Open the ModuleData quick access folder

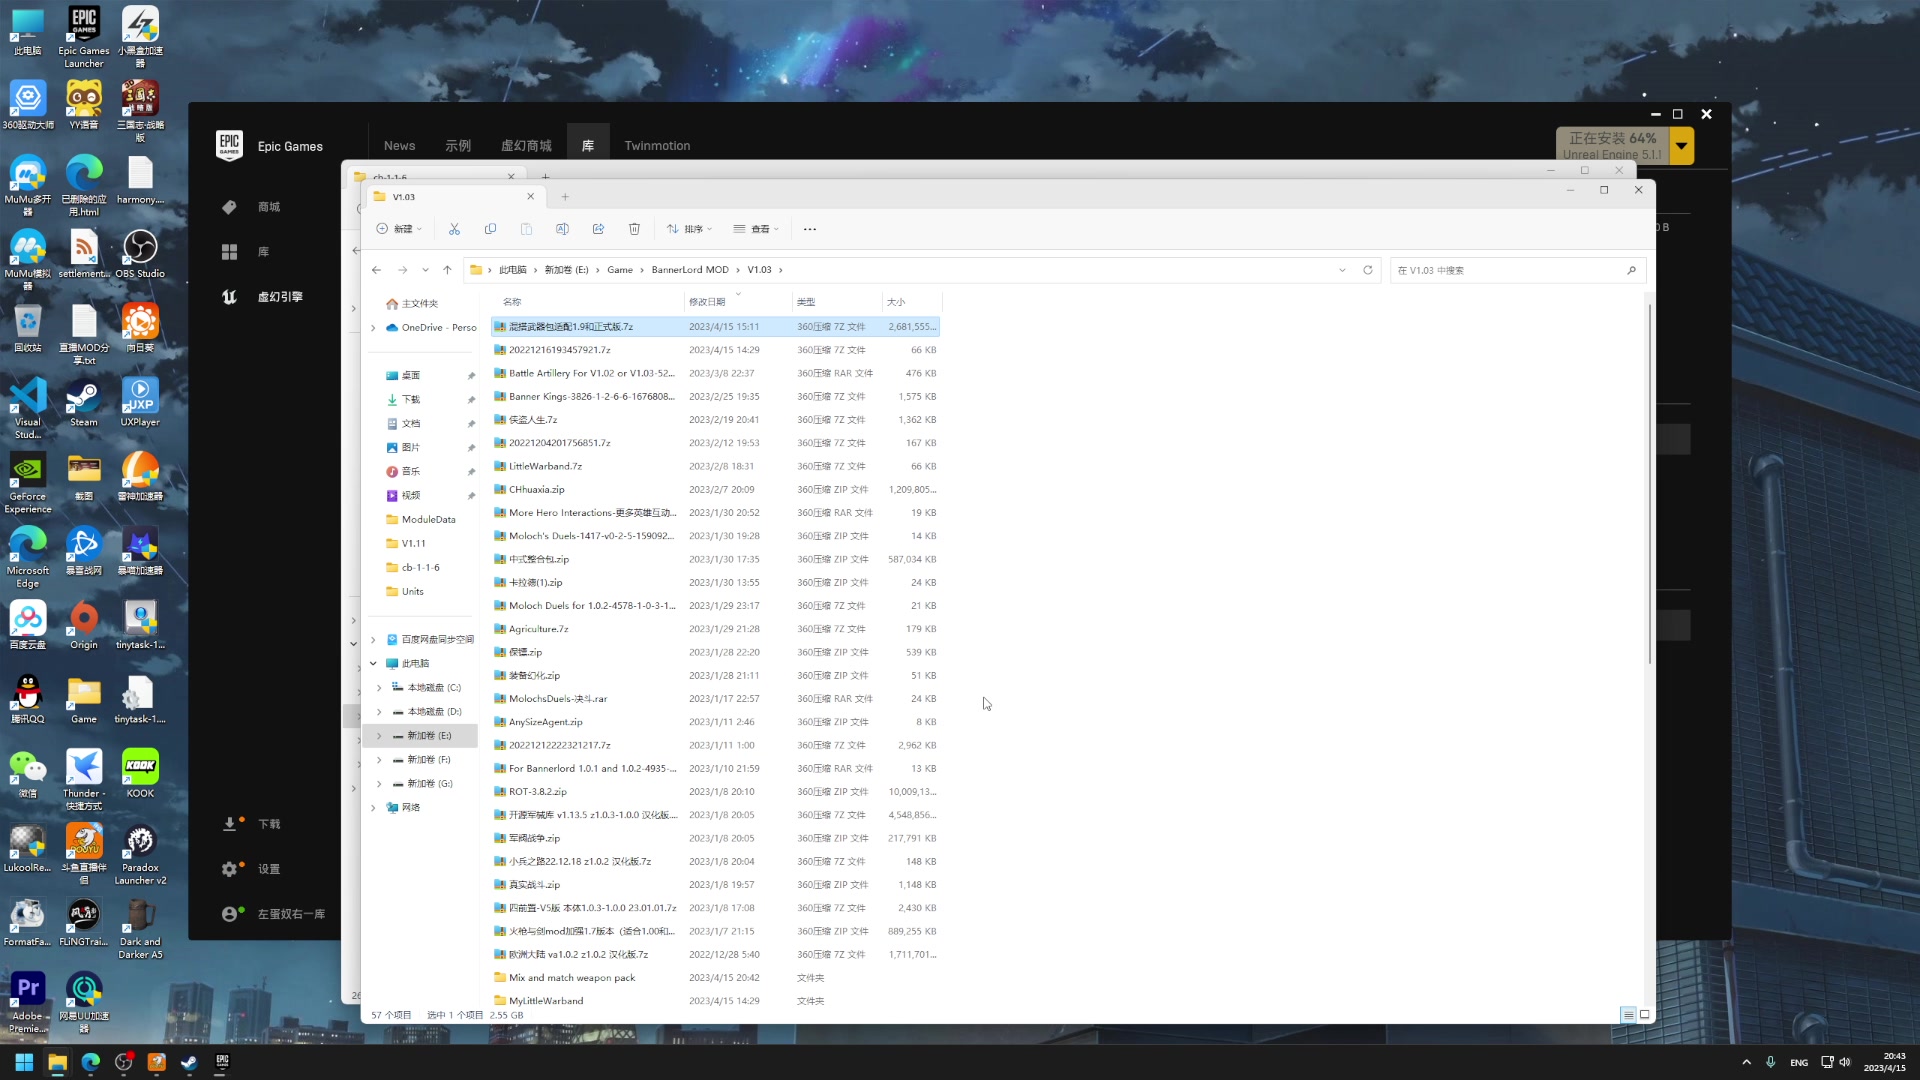coord(428,520)
